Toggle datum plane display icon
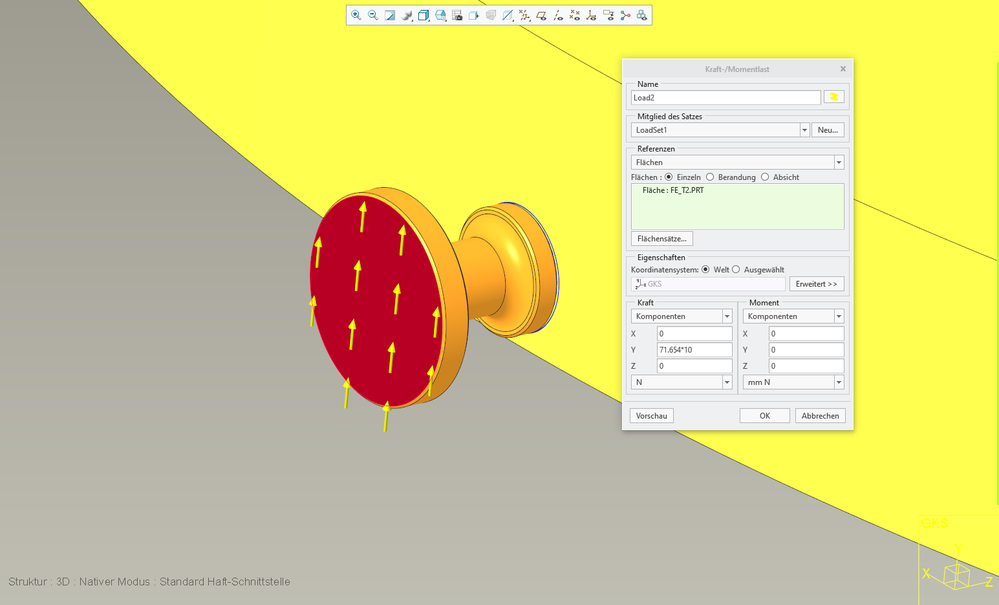Screen dimensions: 999x605 click(x=541, y=15)
